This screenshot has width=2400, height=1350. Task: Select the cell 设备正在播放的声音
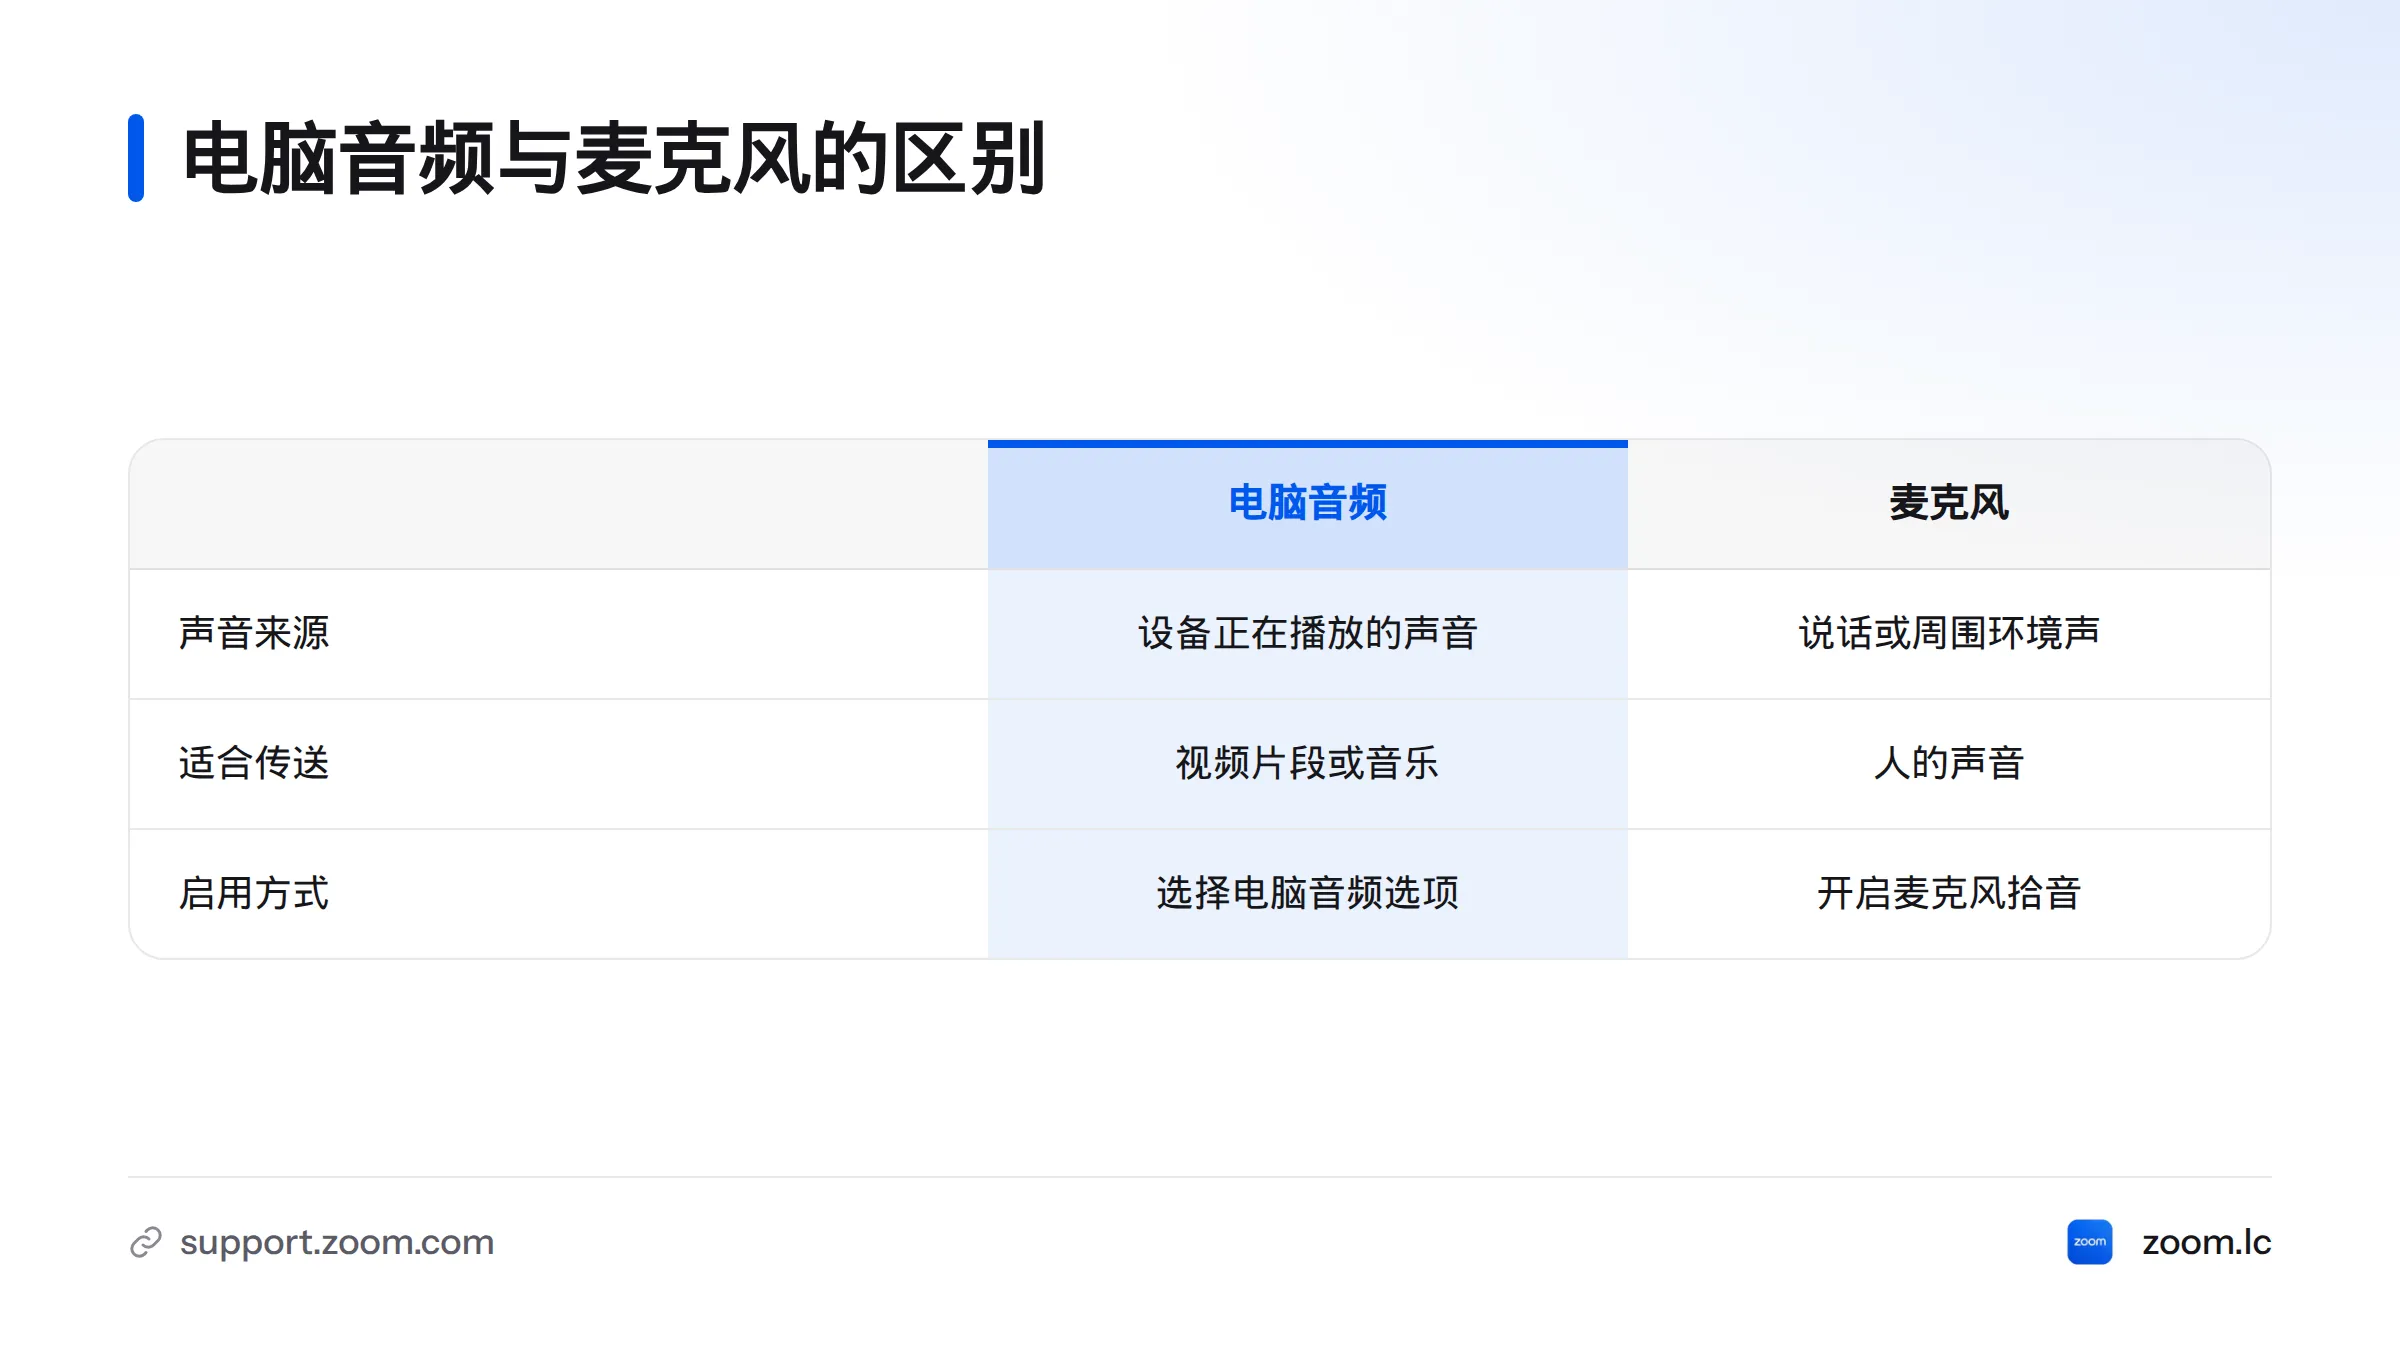point(1307,633)
